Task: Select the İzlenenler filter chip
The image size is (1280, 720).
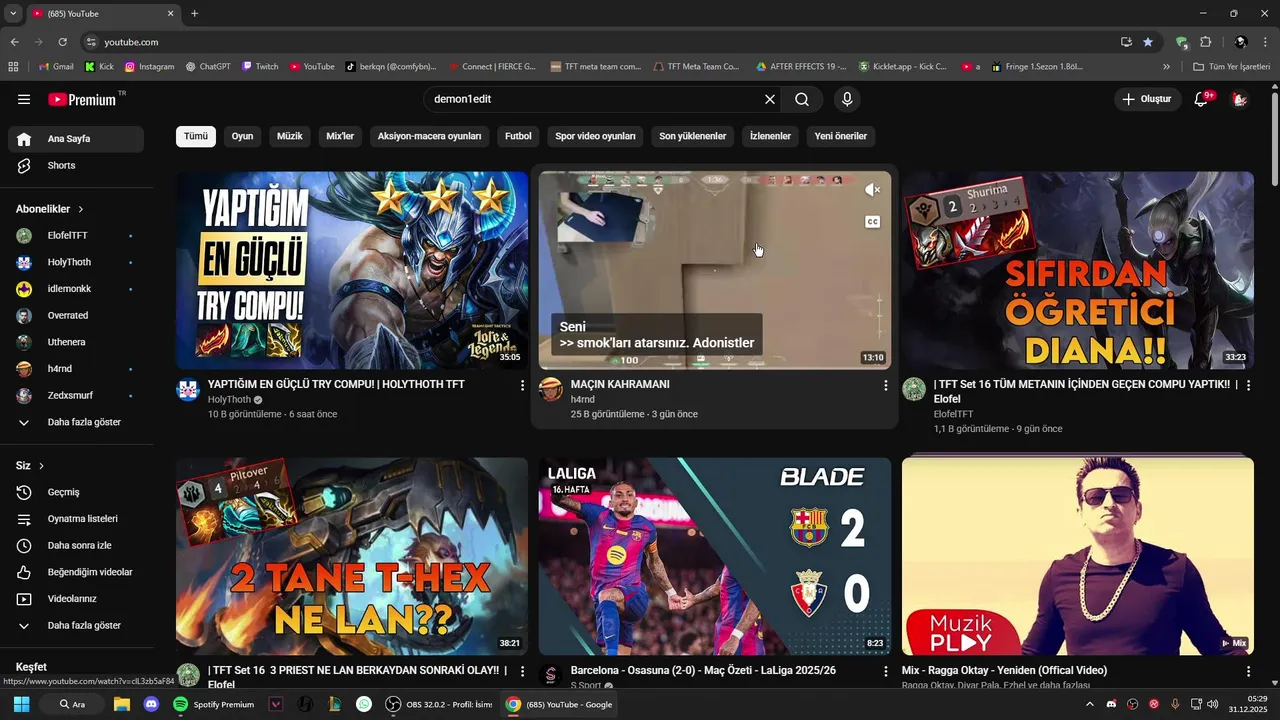Action: pos(770,136)
